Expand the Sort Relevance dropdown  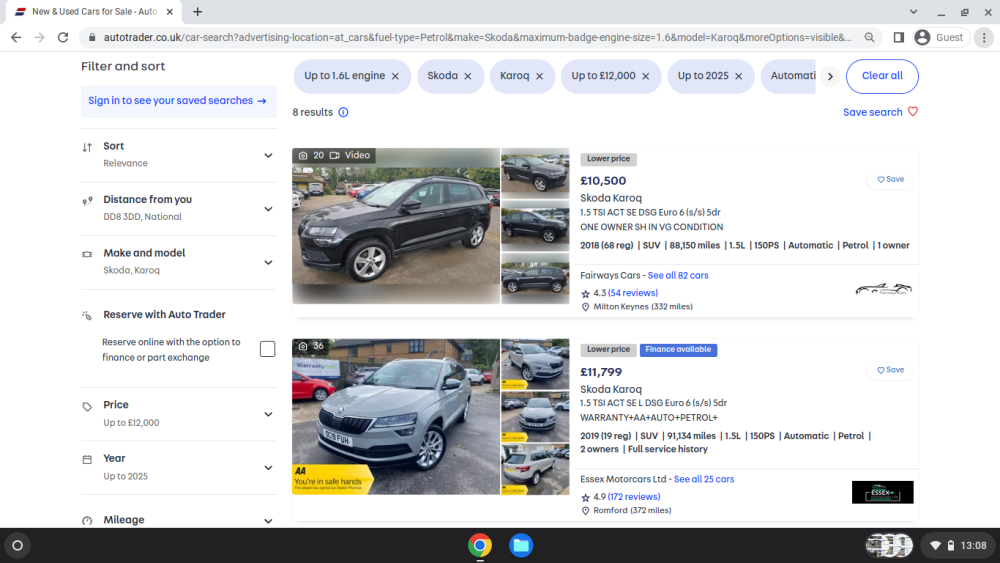[268, 156]
